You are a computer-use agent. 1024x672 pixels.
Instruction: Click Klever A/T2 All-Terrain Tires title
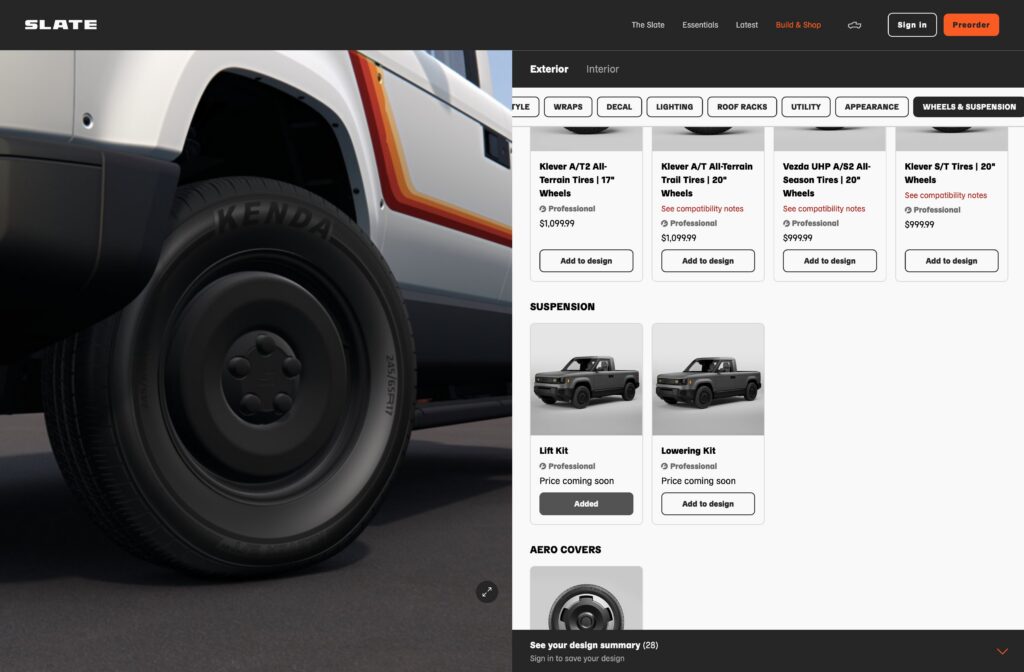point(577,180)
